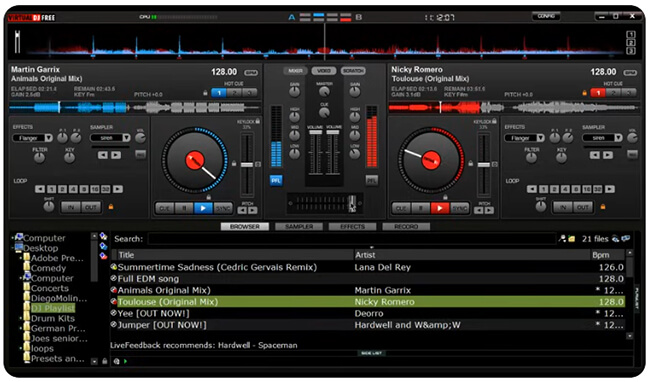Toggle right deck KEYLOCK padlock
The height and width of the screenshot is (382, 650).
coord(494,121)
